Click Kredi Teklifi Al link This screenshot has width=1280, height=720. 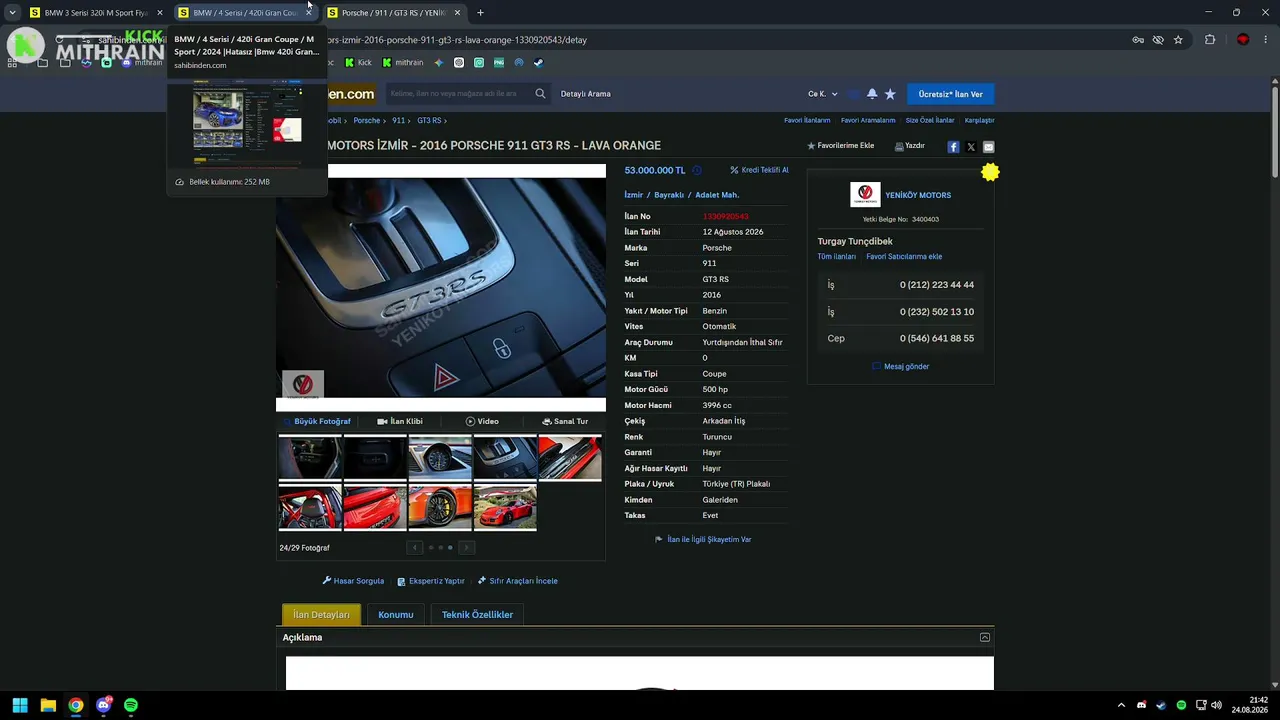[x=759, y=170]
